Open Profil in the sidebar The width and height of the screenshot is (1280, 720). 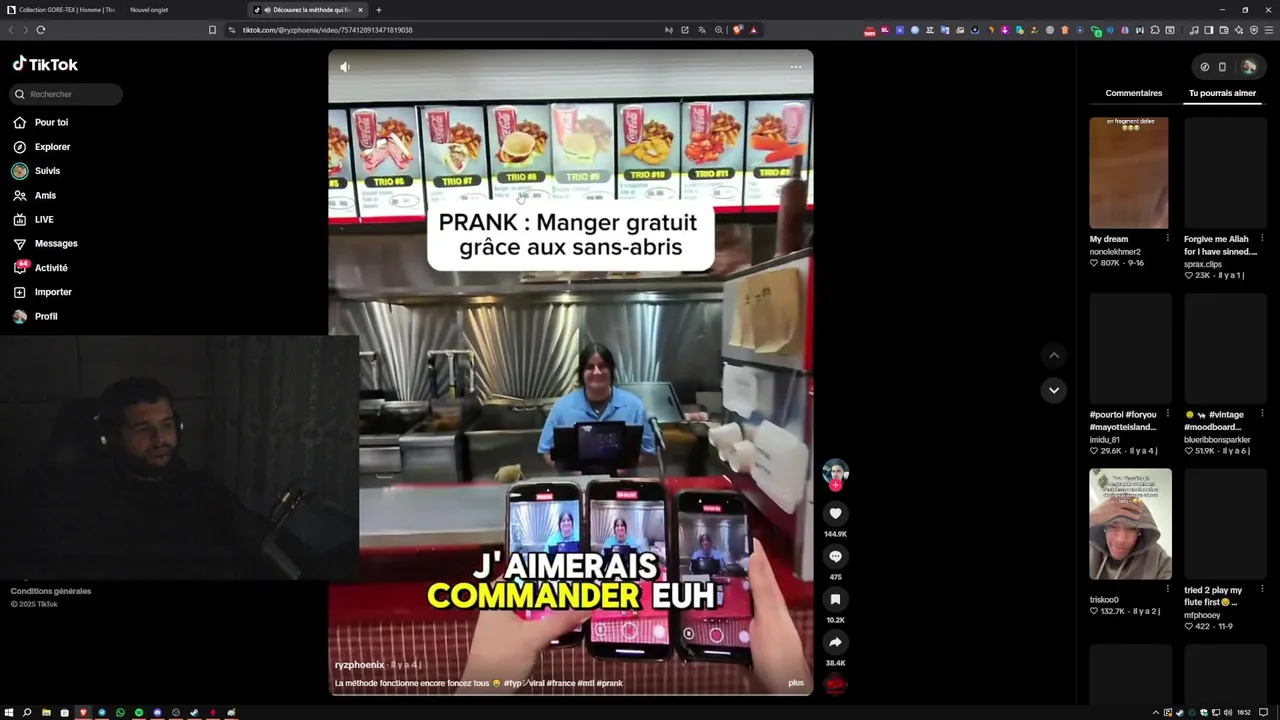pos(36,316)
